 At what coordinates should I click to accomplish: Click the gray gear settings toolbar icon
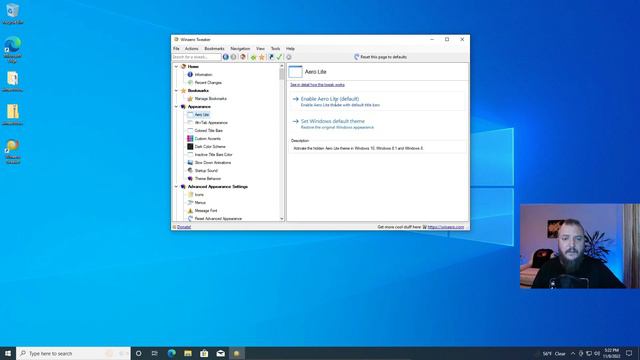pos(289,57)
